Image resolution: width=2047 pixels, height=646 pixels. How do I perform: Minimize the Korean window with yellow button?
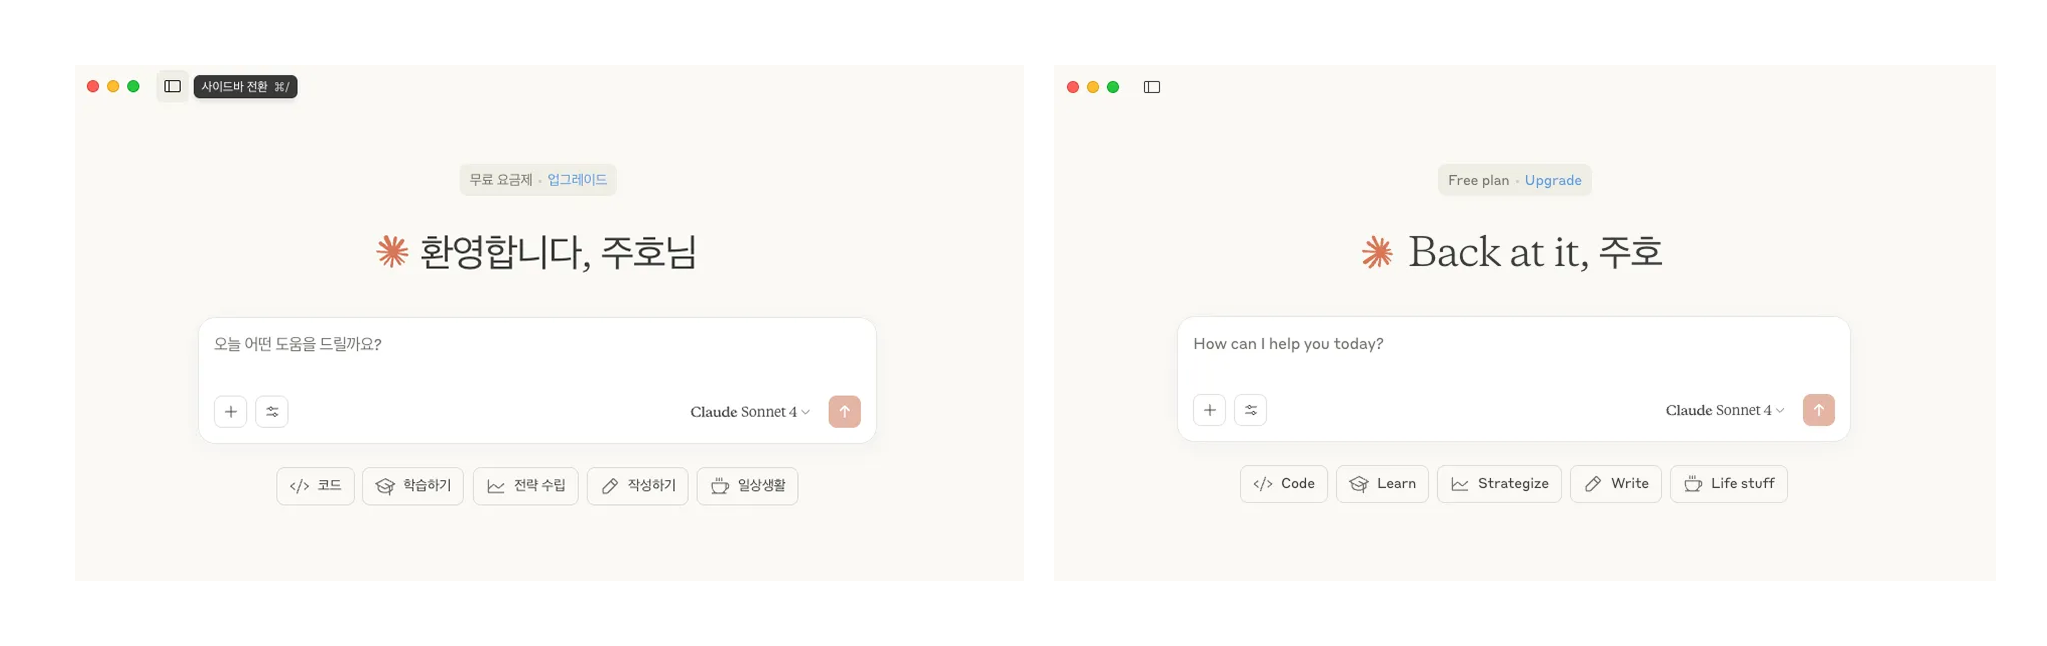coord(113,86)
